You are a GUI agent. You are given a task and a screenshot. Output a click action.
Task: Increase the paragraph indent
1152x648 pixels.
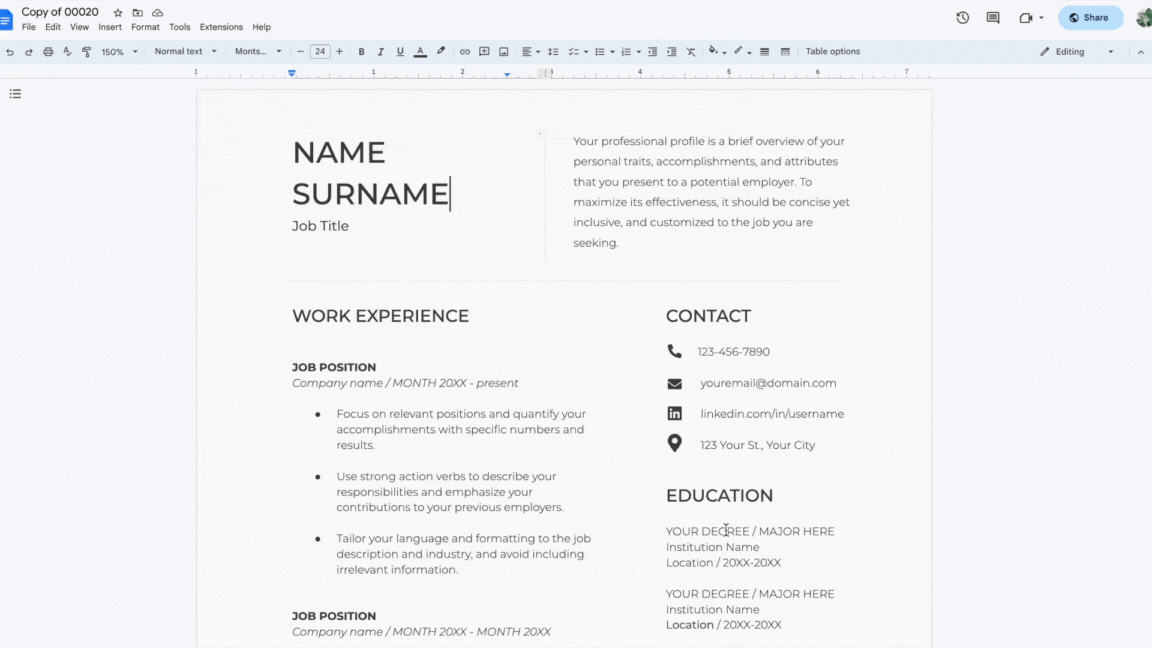(x=672, y=51)
